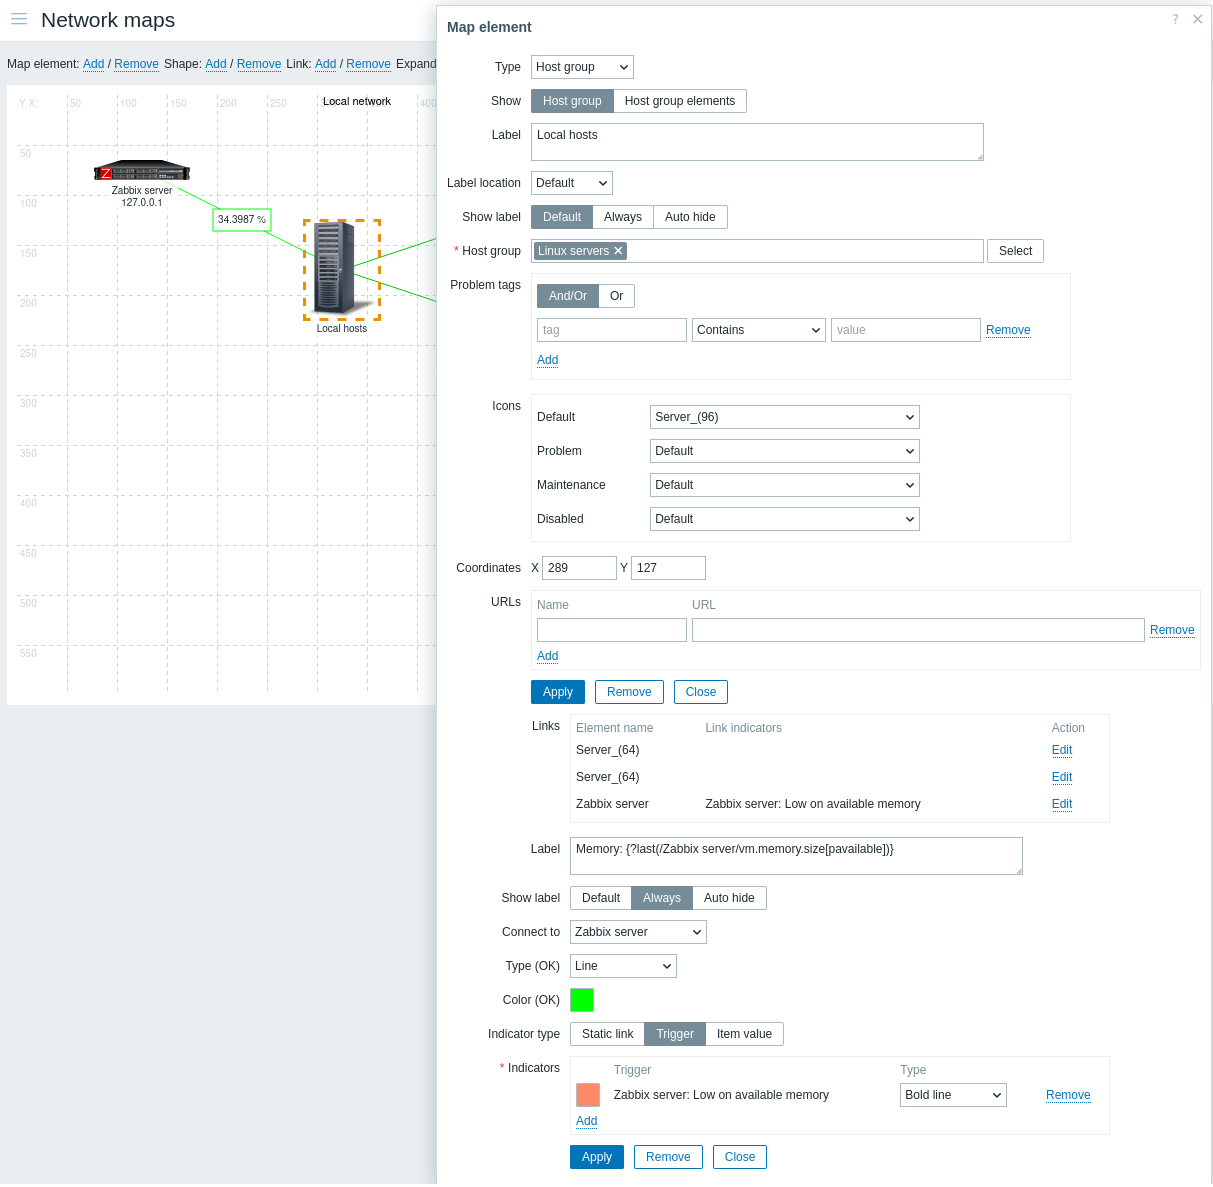Click the 34.3987 % link label
Screen dimensions: 1213x1187
click(242, 219)
